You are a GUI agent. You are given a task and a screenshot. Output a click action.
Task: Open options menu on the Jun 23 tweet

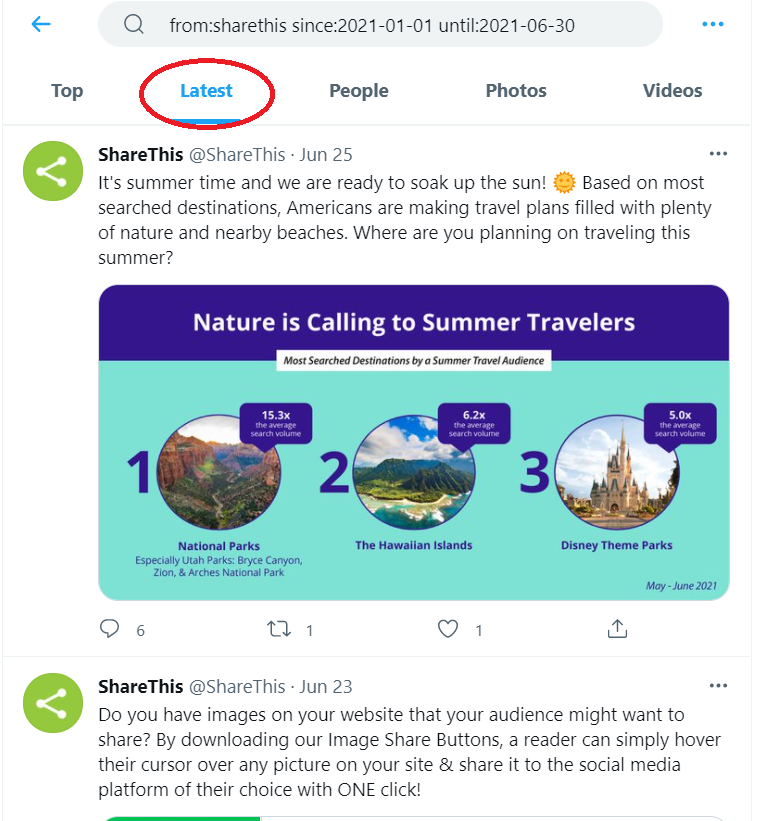(718, 685)
